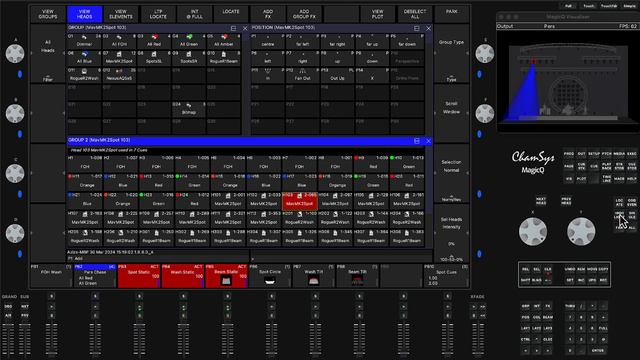Choose the Fan Out position icon
Screen dimensions: 640x360
302,71
